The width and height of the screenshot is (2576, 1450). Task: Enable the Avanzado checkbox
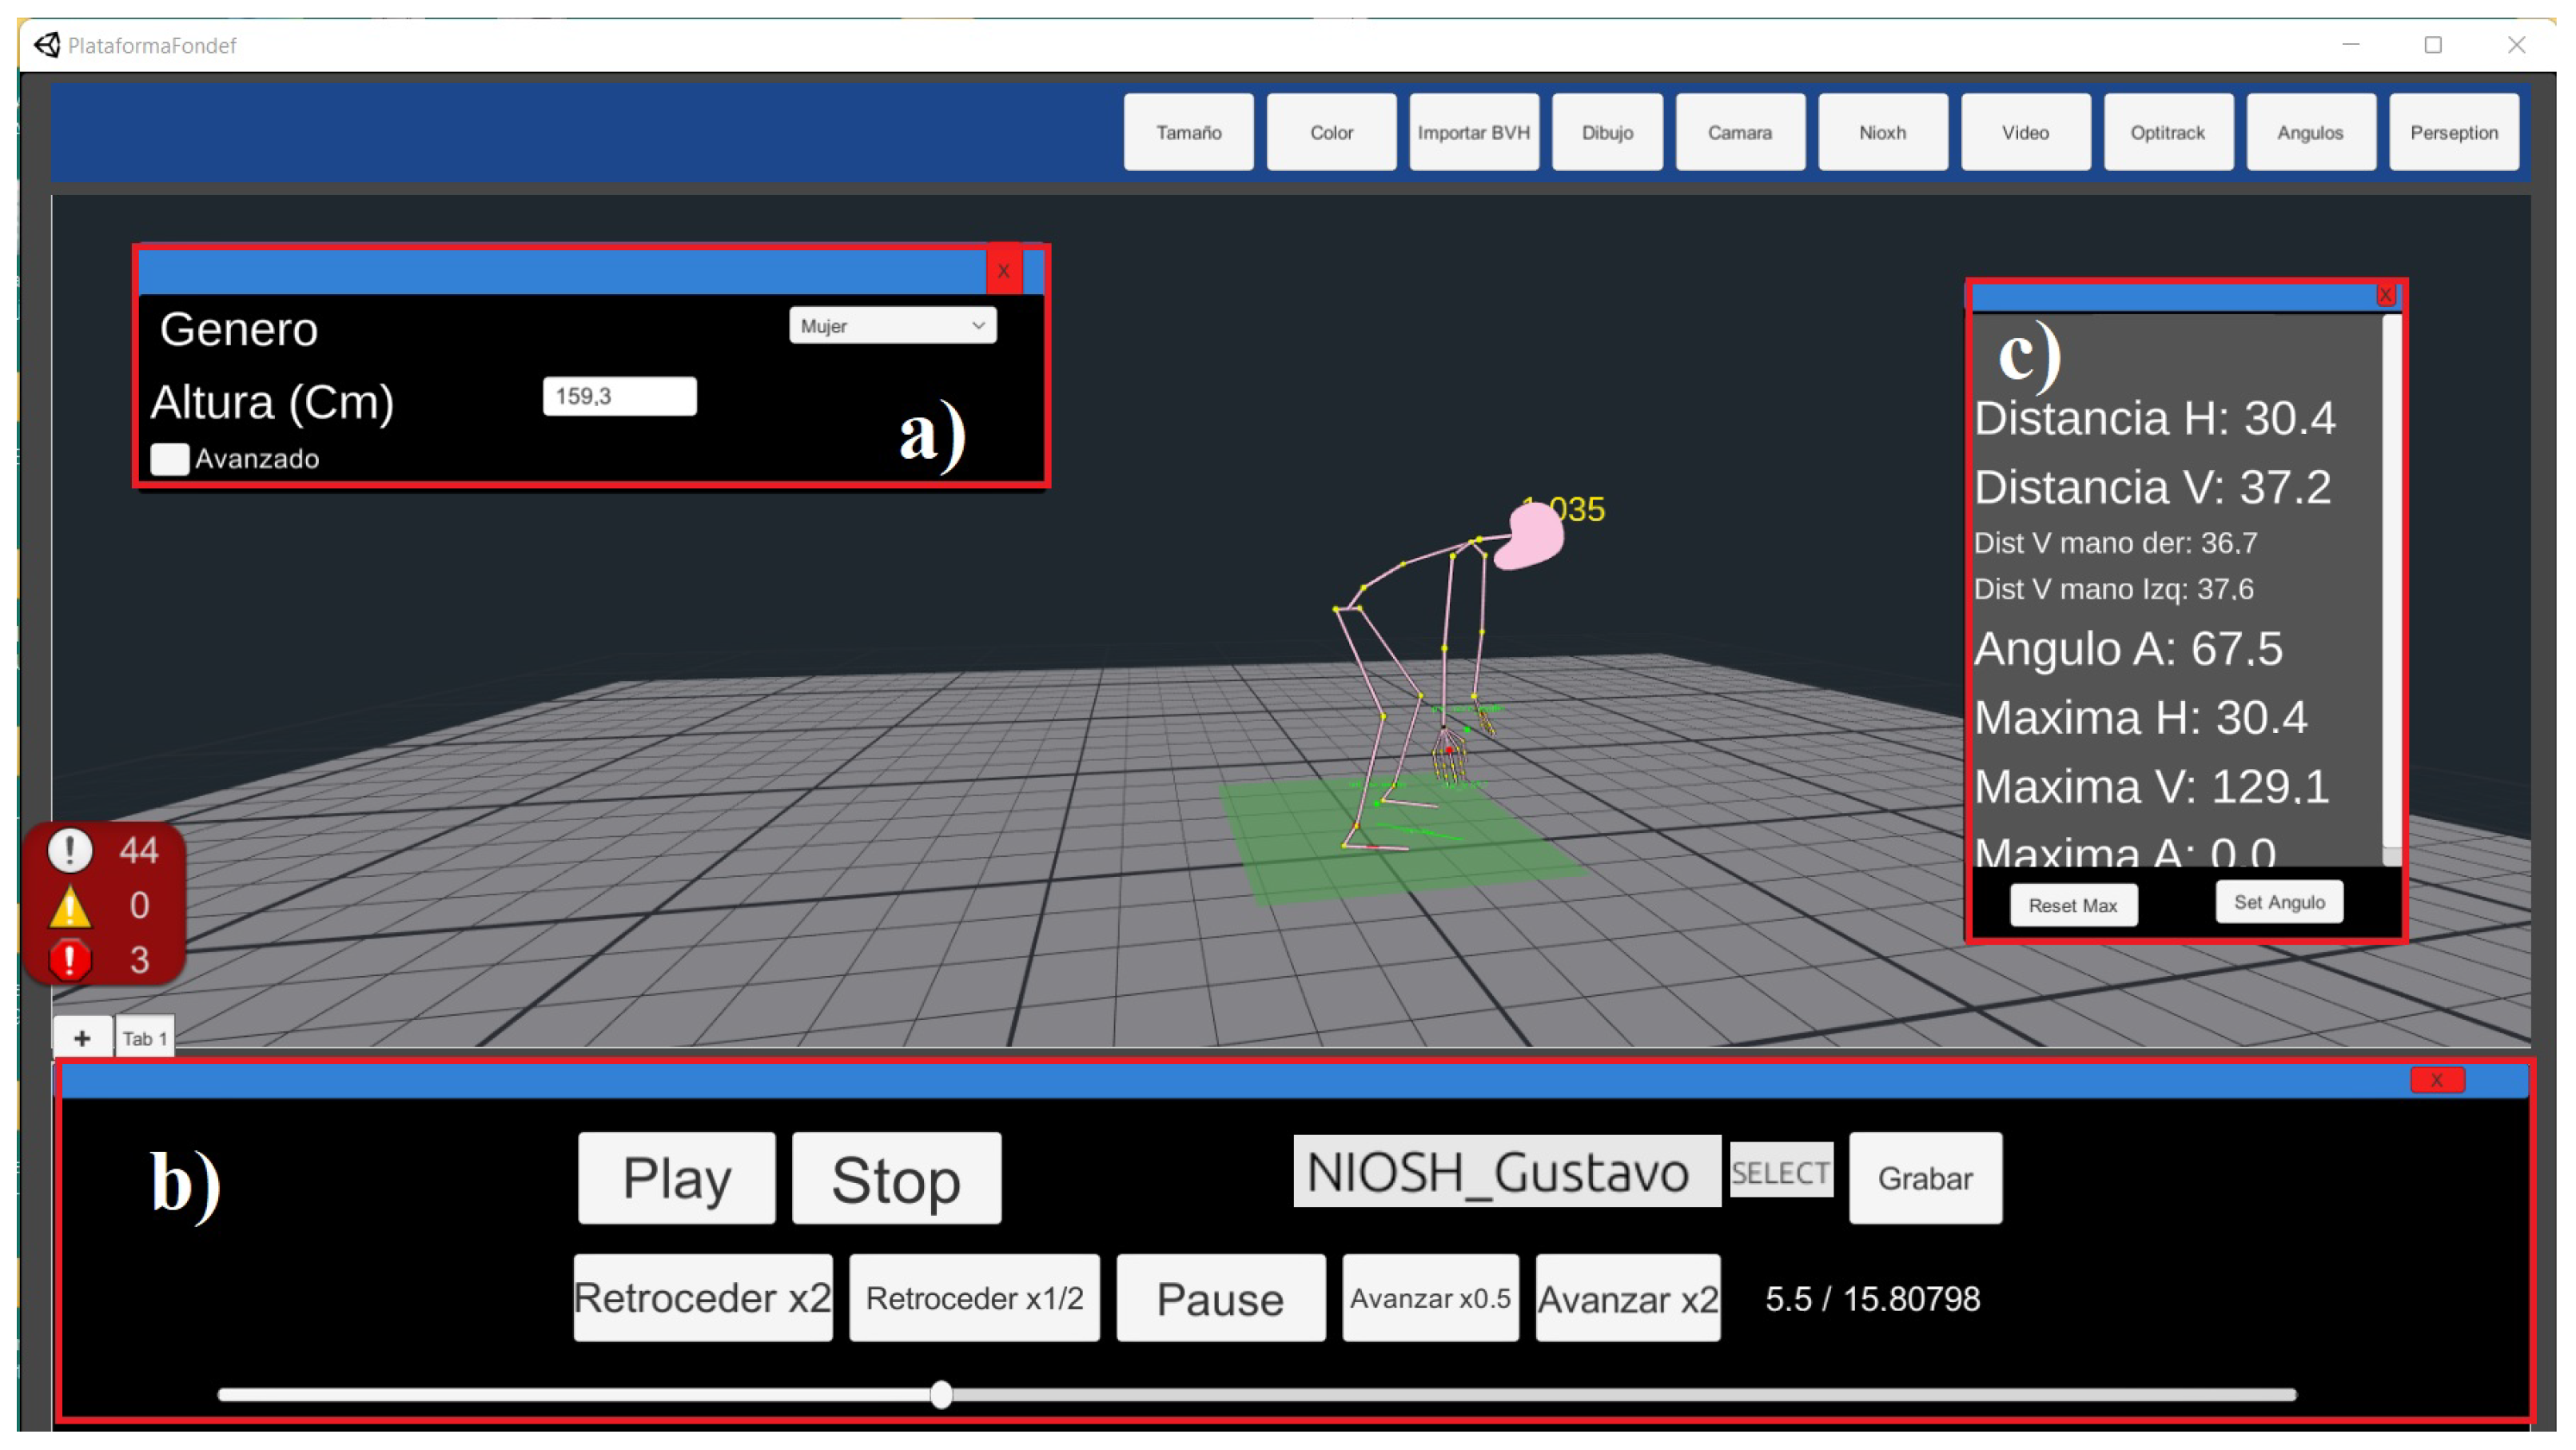(169, 459)
